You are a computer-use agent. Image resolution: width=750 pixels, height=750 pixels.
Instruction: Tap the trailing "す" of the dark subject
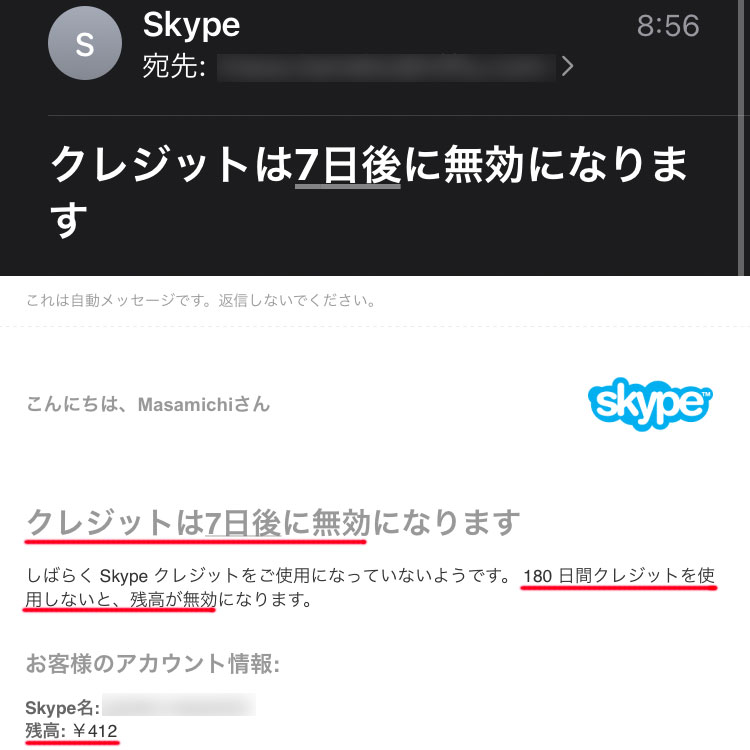click(x=69, y=220)
